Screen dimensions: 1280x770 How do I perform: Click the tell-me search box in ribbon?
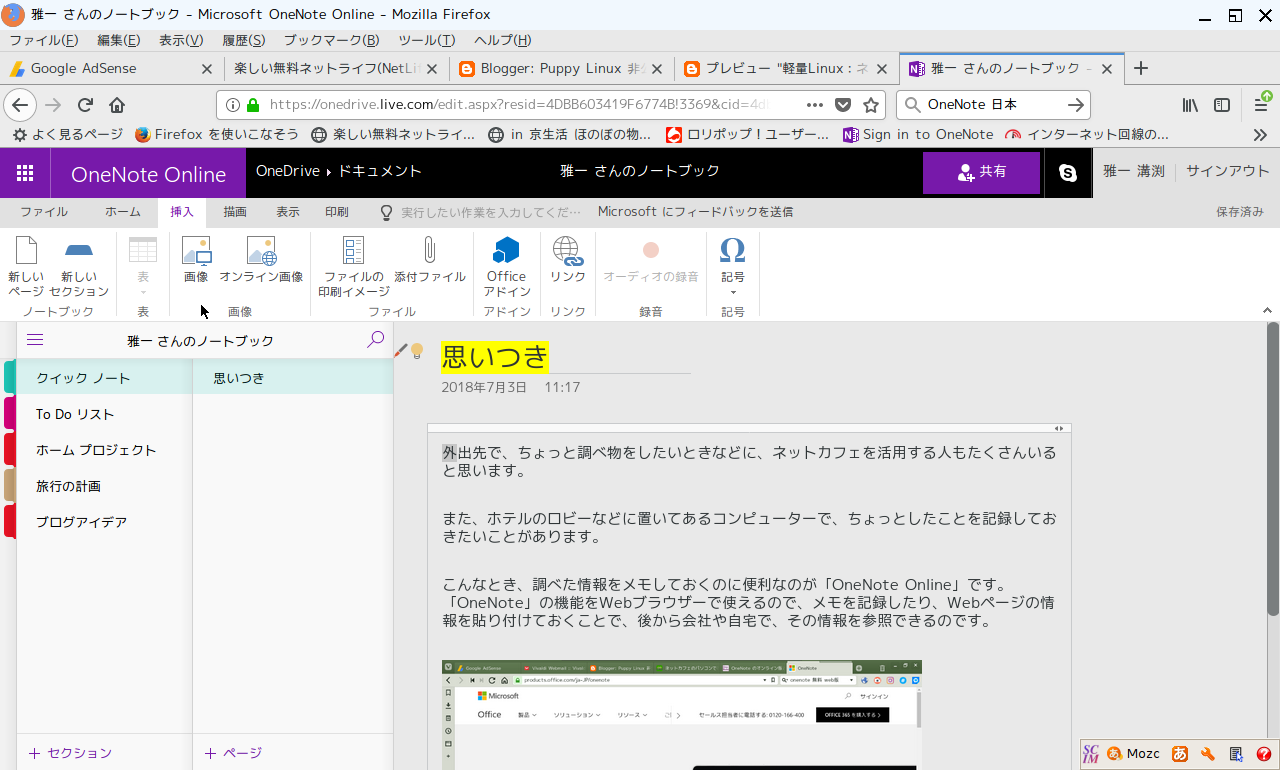pos(481,212)
